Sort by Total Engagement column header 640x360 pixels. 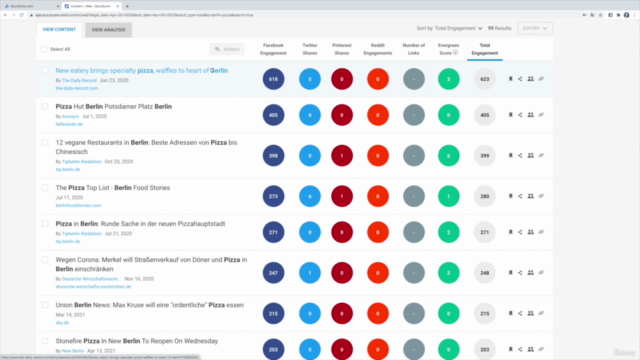484,49
